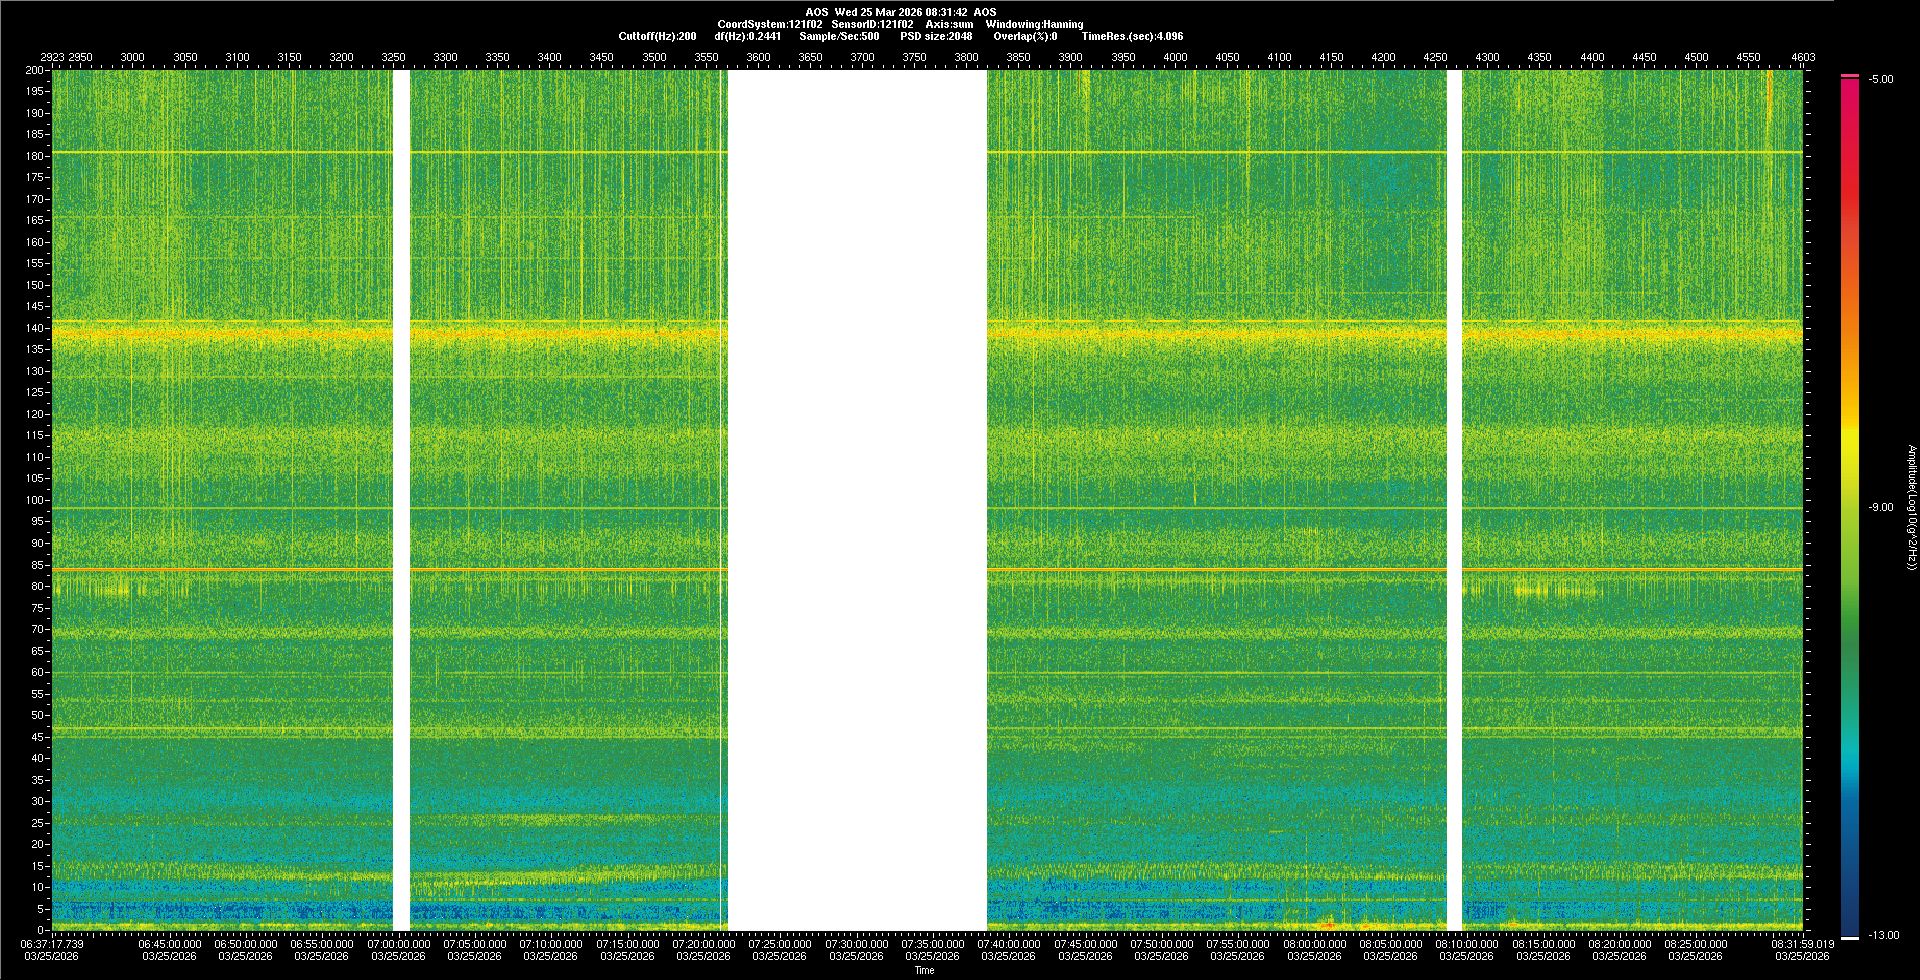The image size is (1920, 980).
Task: Click the -13.00 colorbar minimum label
Action: 1883,936
